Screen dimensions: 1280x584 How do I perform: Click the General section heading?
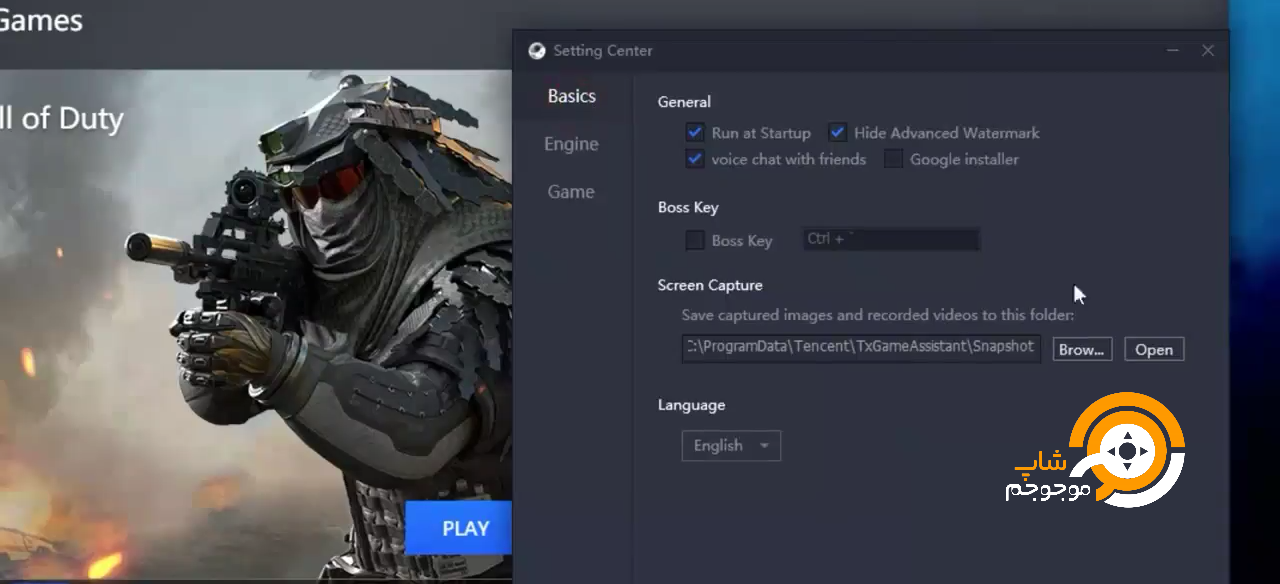pyautogui.click(x=684, y=102)
